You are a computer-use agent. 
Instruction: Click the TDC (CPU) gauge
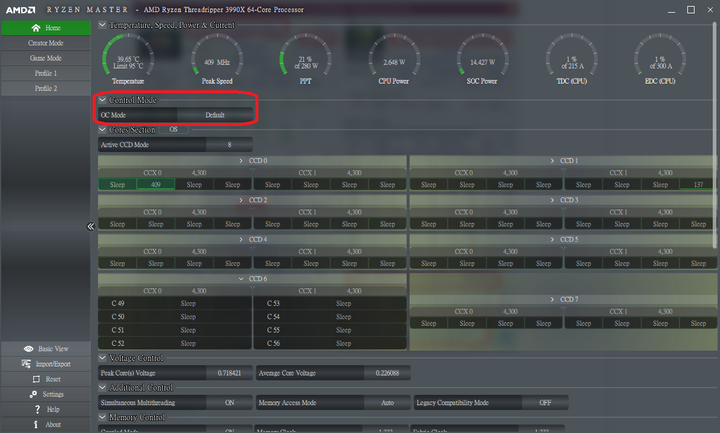point(571,60)
